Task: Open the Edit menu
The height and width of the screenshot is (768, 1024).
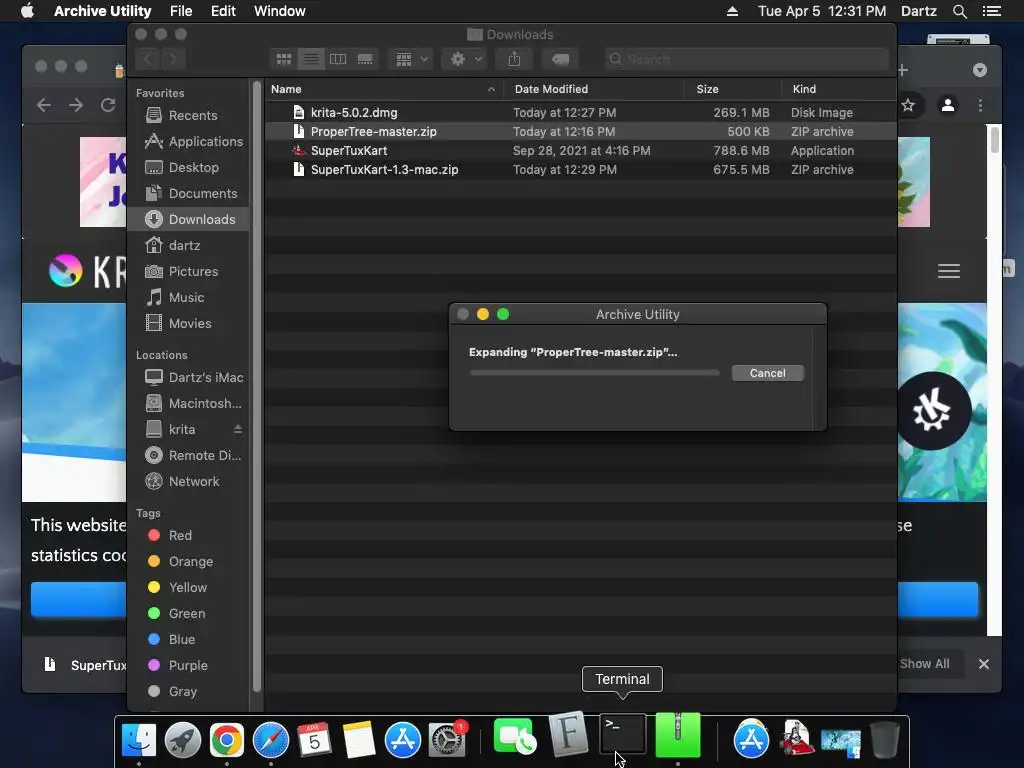Action: click(223, 11)
